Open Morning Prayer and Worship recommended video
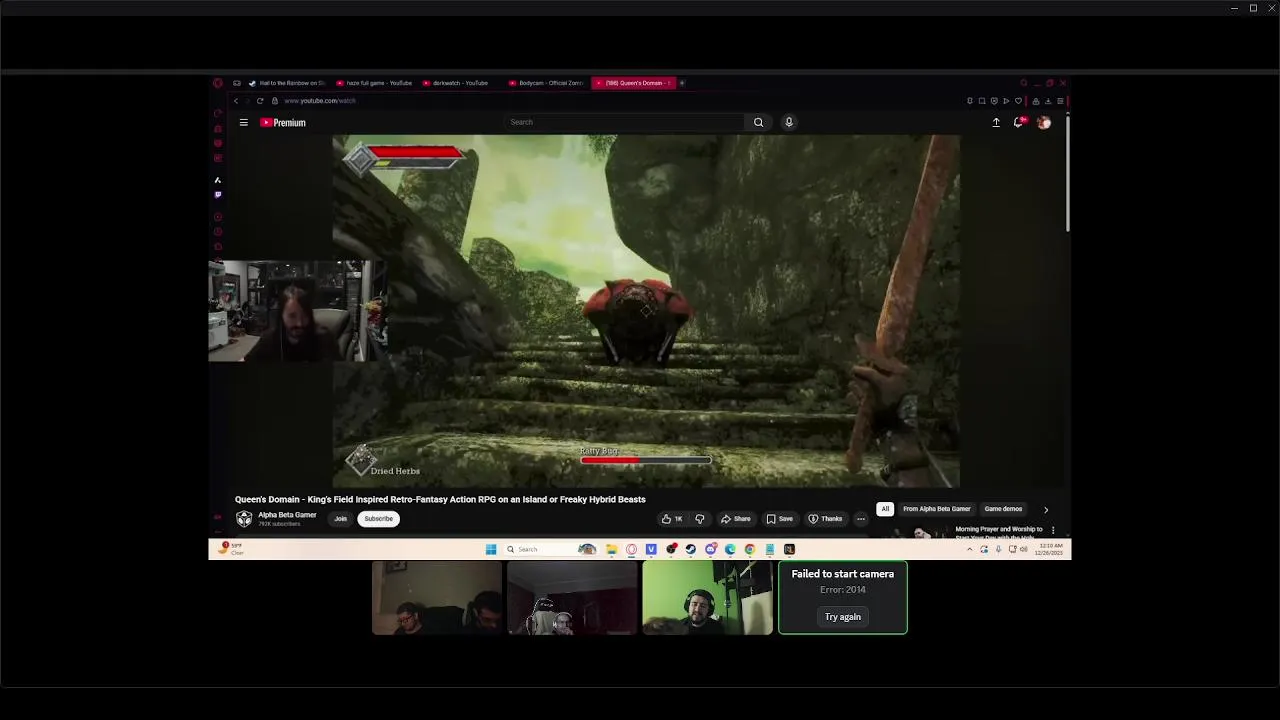This screenshot has width=1280, height=720. click(x=998, y=532)
